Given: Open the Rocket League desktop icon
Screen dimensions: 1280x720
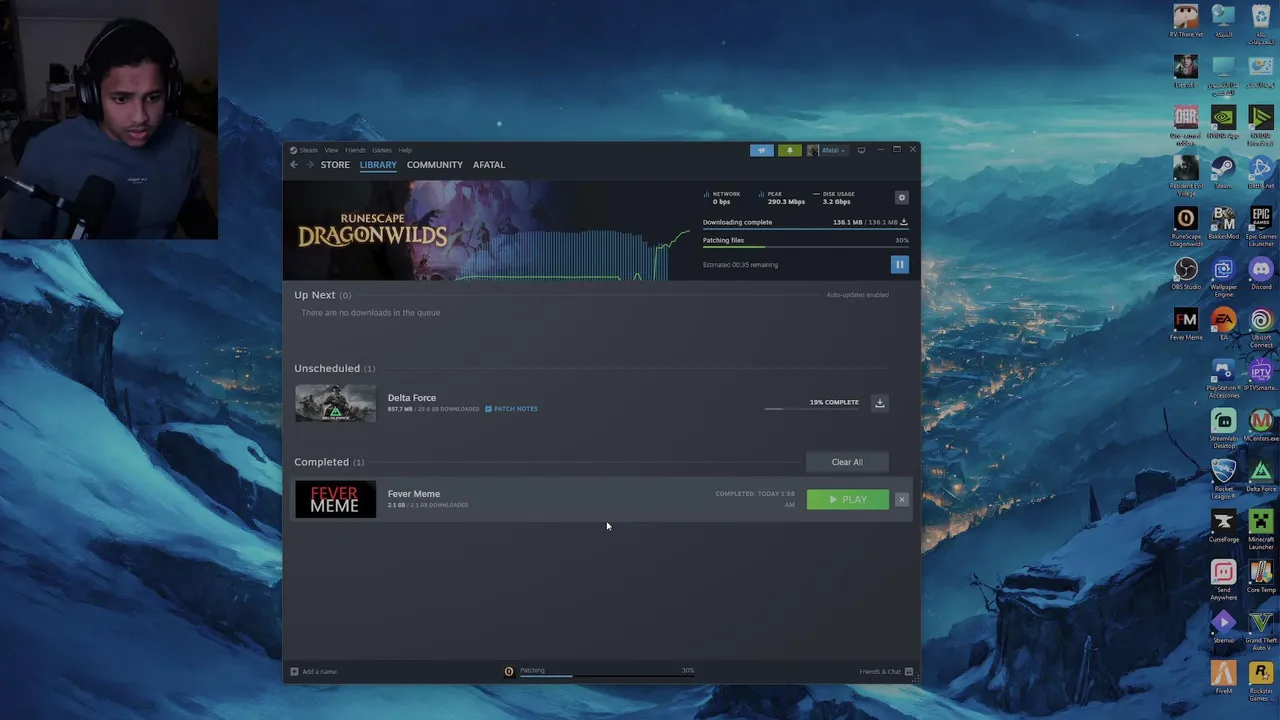Looking at the screenshot, I should 1223,478.
